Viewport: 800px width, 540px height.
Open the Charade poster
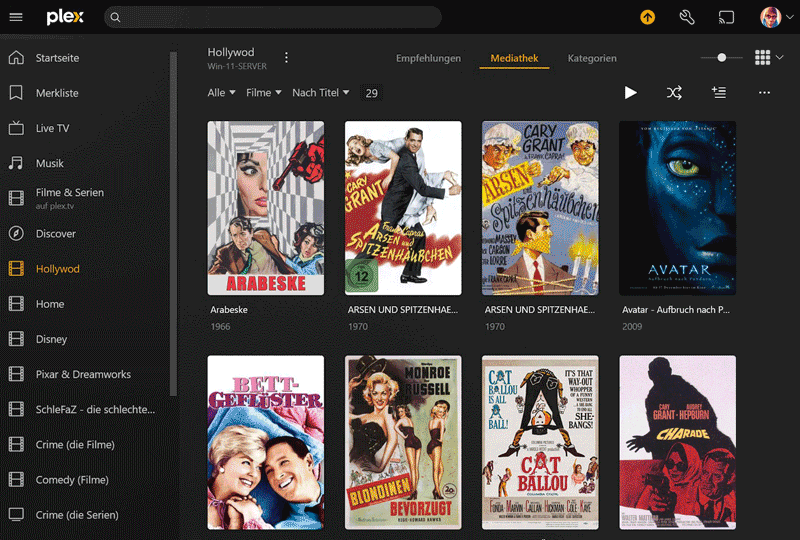click(677, 443)
